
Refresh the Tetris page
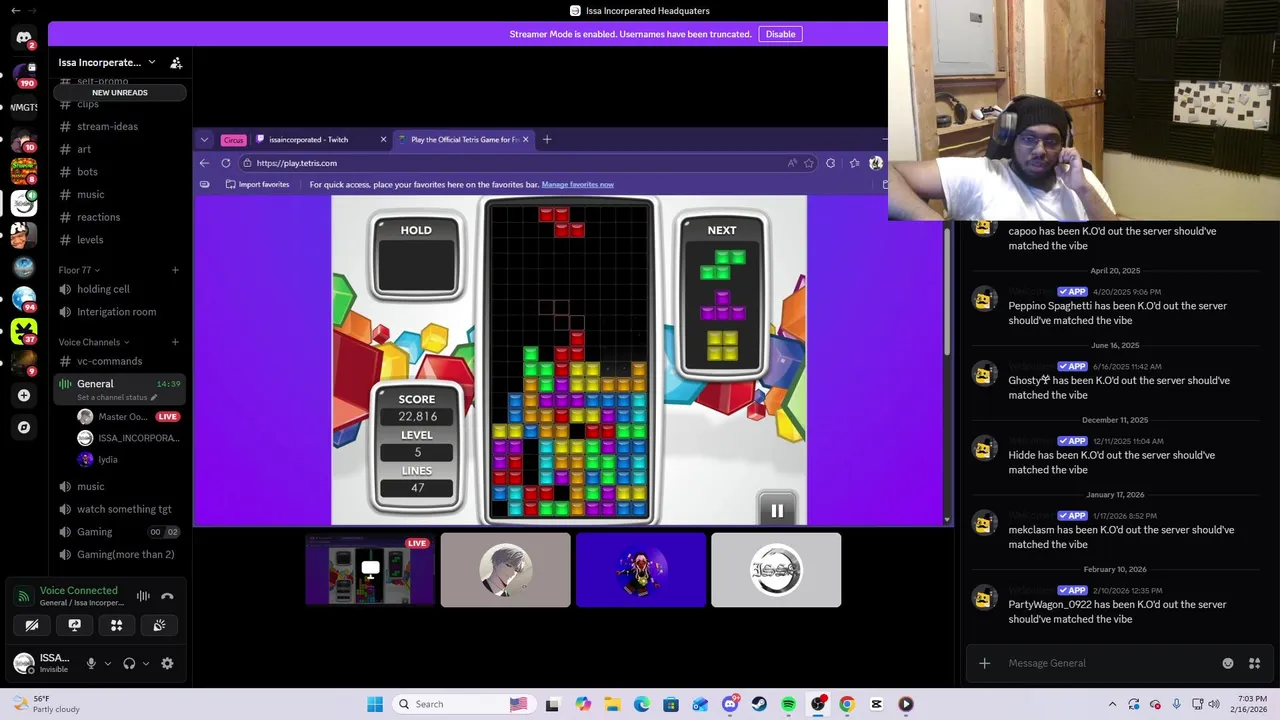click(226, 163)
